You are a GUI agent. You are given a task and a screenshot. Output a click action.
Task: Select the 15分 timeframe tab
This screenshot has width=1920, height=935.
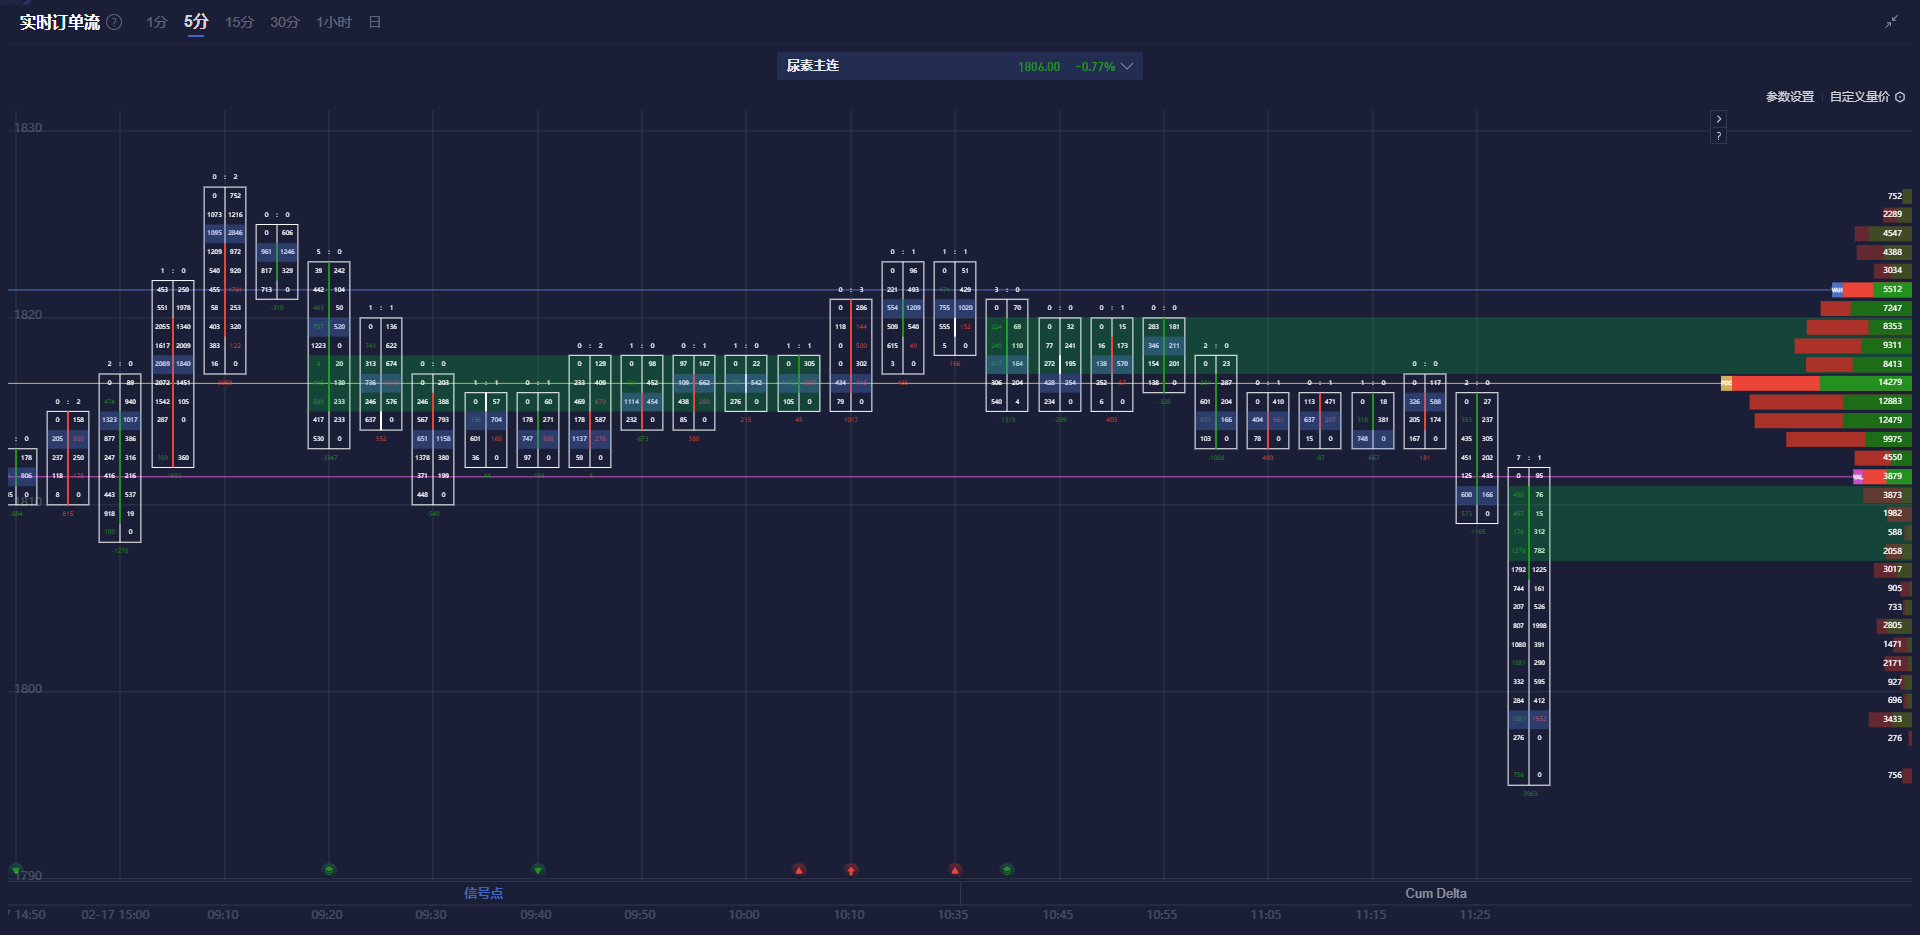pyautogui.click(x=239, y=22)
